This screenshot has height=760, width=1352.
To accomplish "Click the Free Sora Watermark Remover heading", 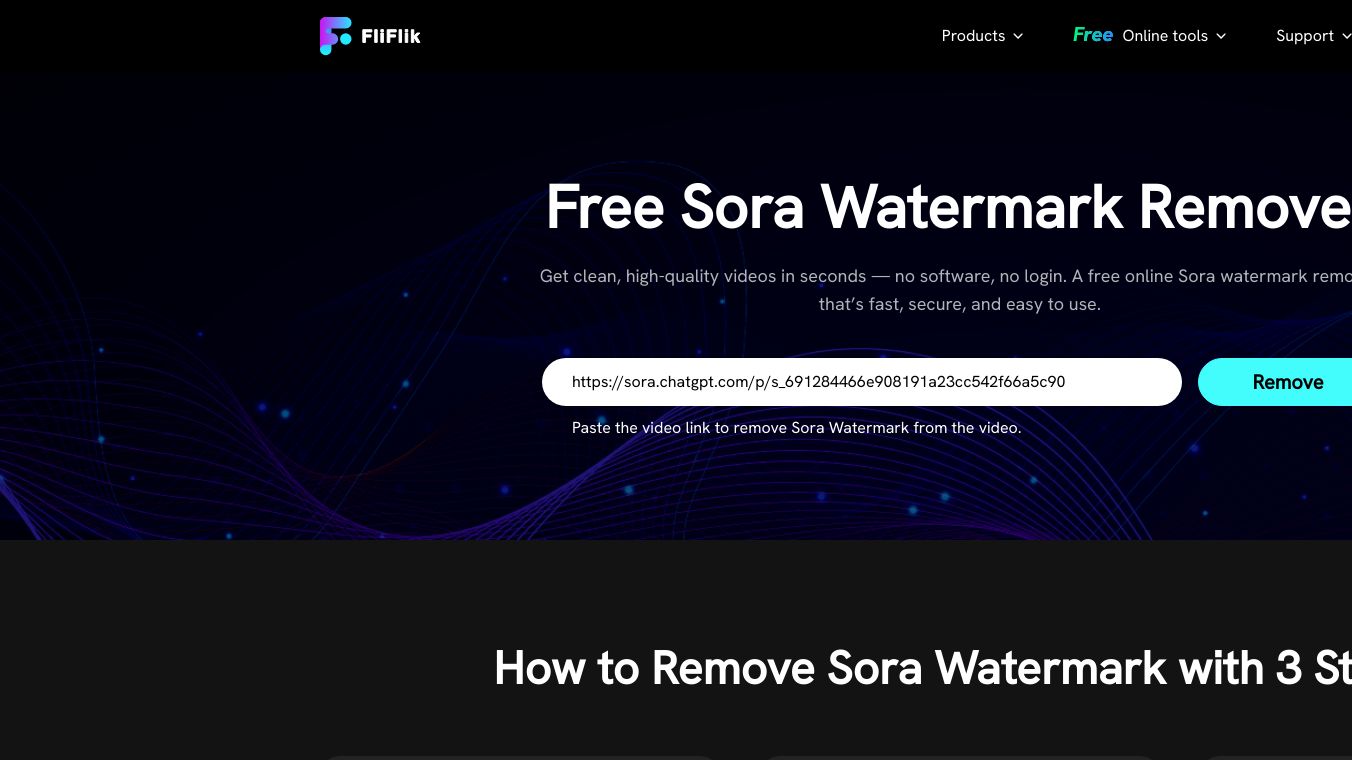I will (948, 207).
